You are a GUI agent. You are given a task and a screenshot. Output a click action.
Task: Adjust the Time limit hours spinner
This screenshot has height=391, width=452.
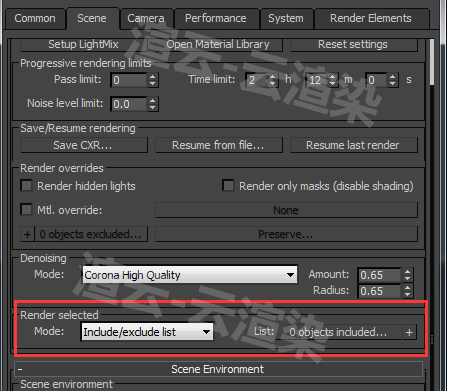coord(272,80)
